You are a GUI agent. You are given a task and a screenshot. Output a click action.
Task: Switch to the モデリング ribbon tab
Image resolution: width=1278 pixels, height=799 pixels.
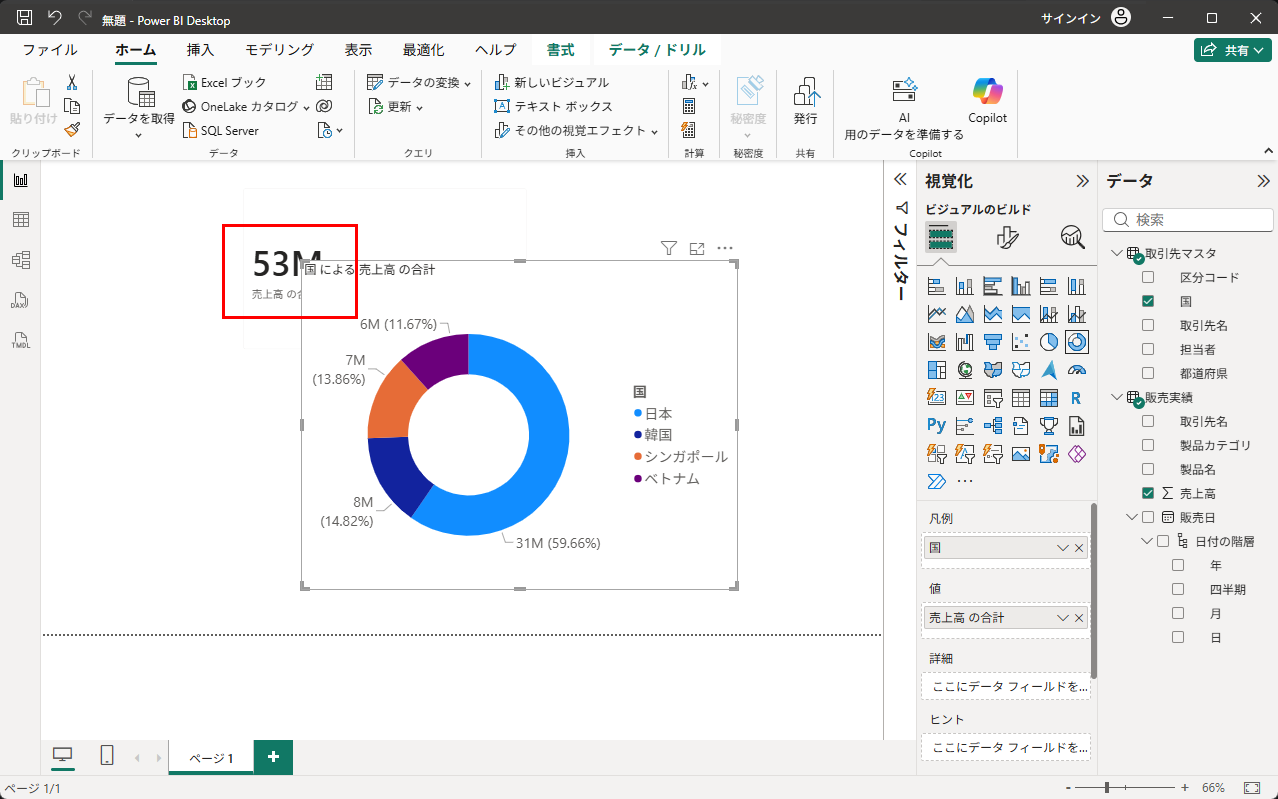tap(280, 50)
